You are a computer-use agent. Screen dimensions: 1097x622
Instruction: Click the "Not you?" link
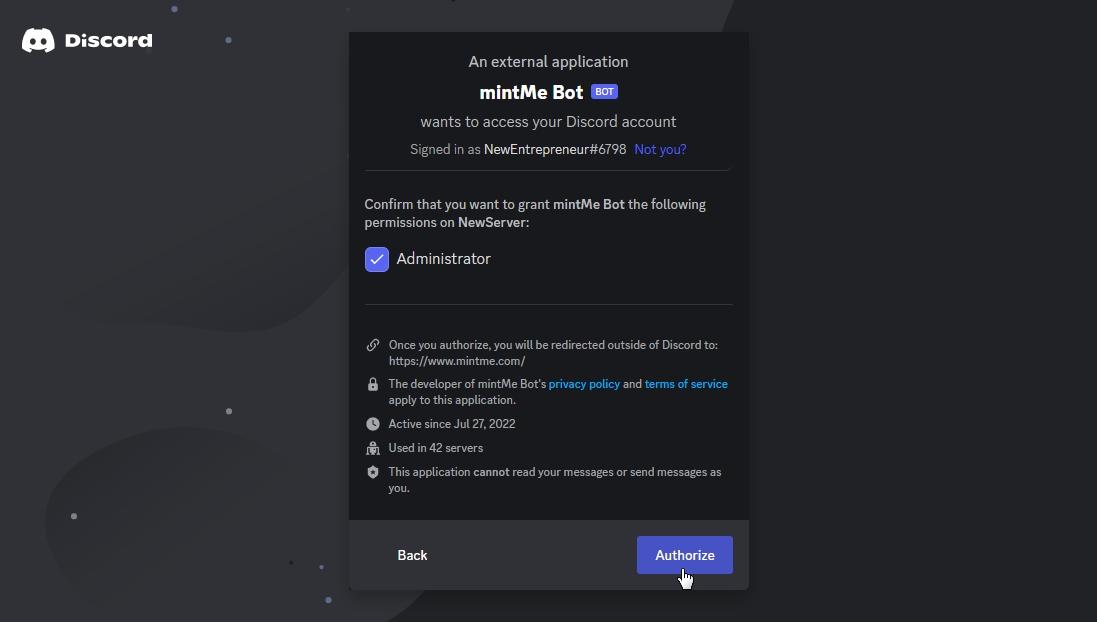[660, 149]
